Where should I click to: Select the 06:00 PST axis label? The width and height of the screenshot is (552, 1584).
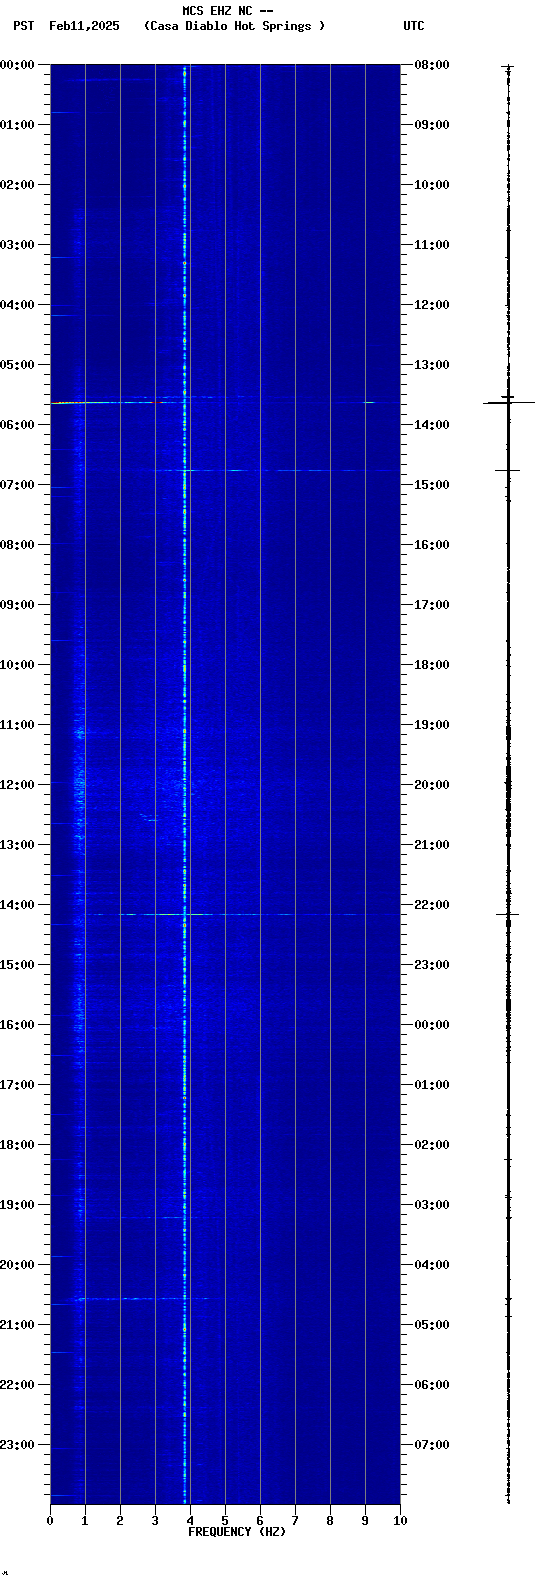click(x=18, y=425)
